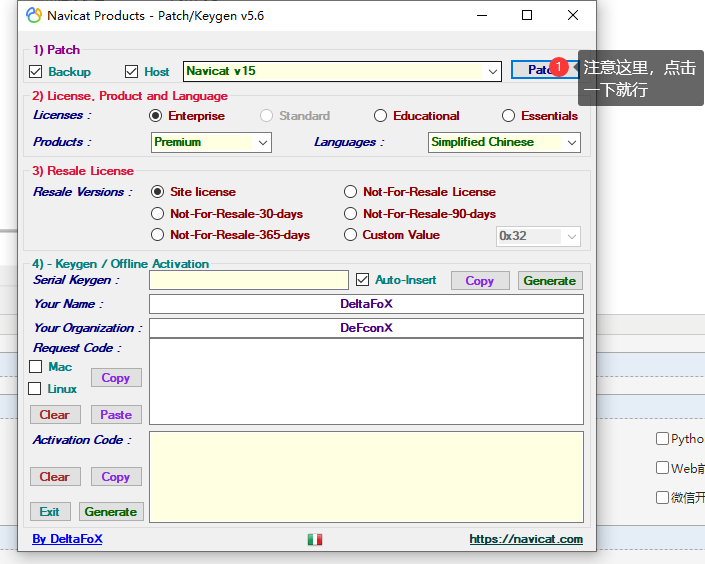This screenshot has height=564, width=705.
Task: Copy the Request Code
Action: pos(116,378)
